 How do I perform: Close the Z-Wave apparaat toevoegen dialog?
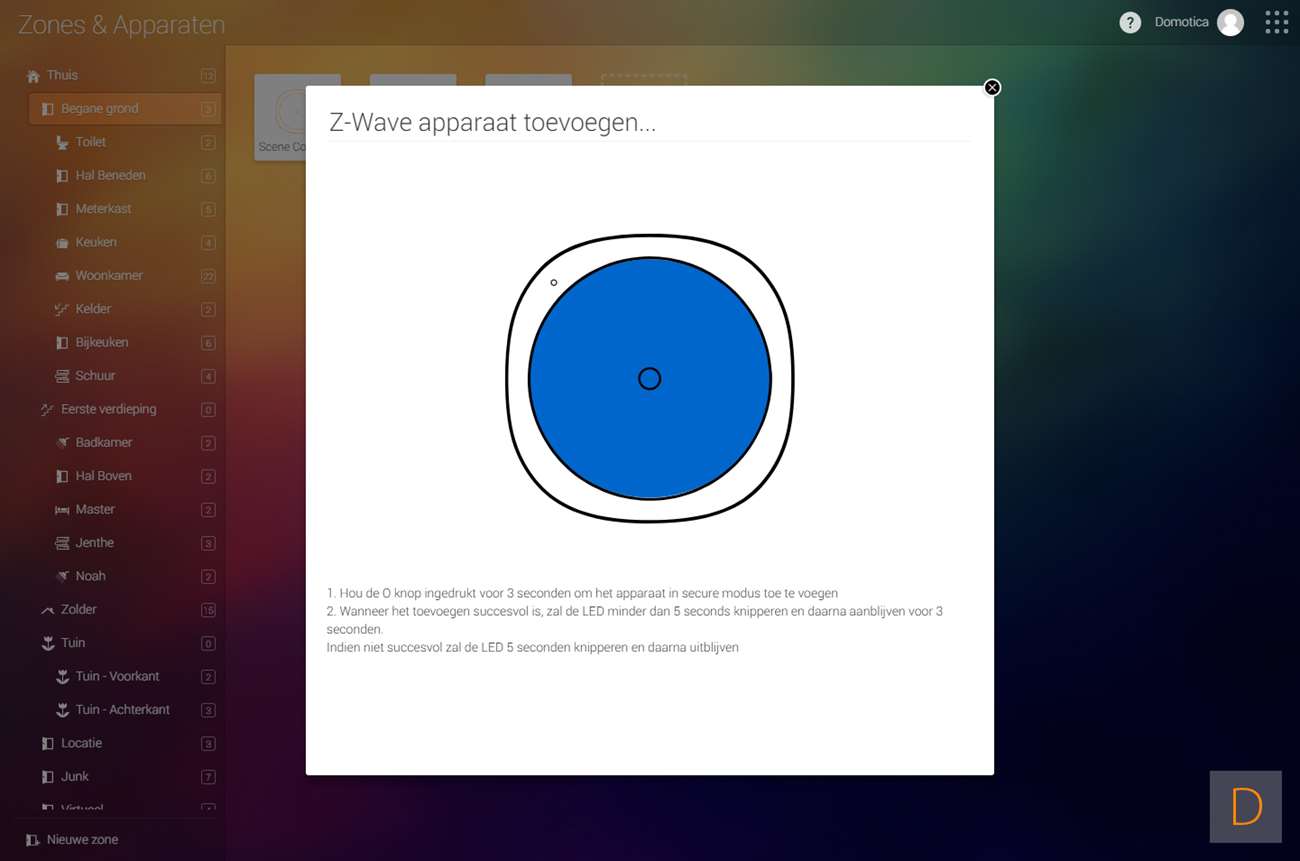coord(992,87)
